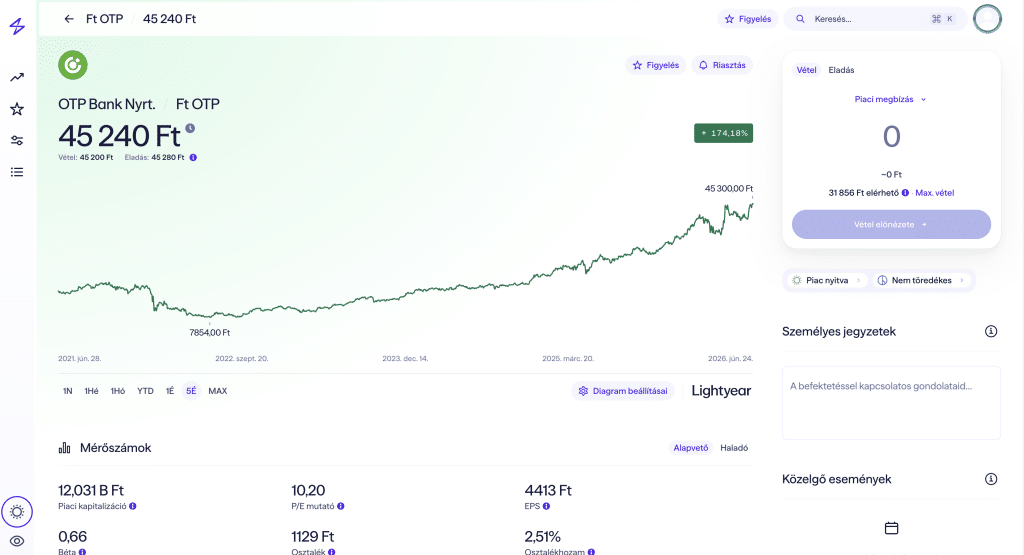Screen dimensions: 1024x555
Task: Open info icon next to EPS
Action: (547, 506)
